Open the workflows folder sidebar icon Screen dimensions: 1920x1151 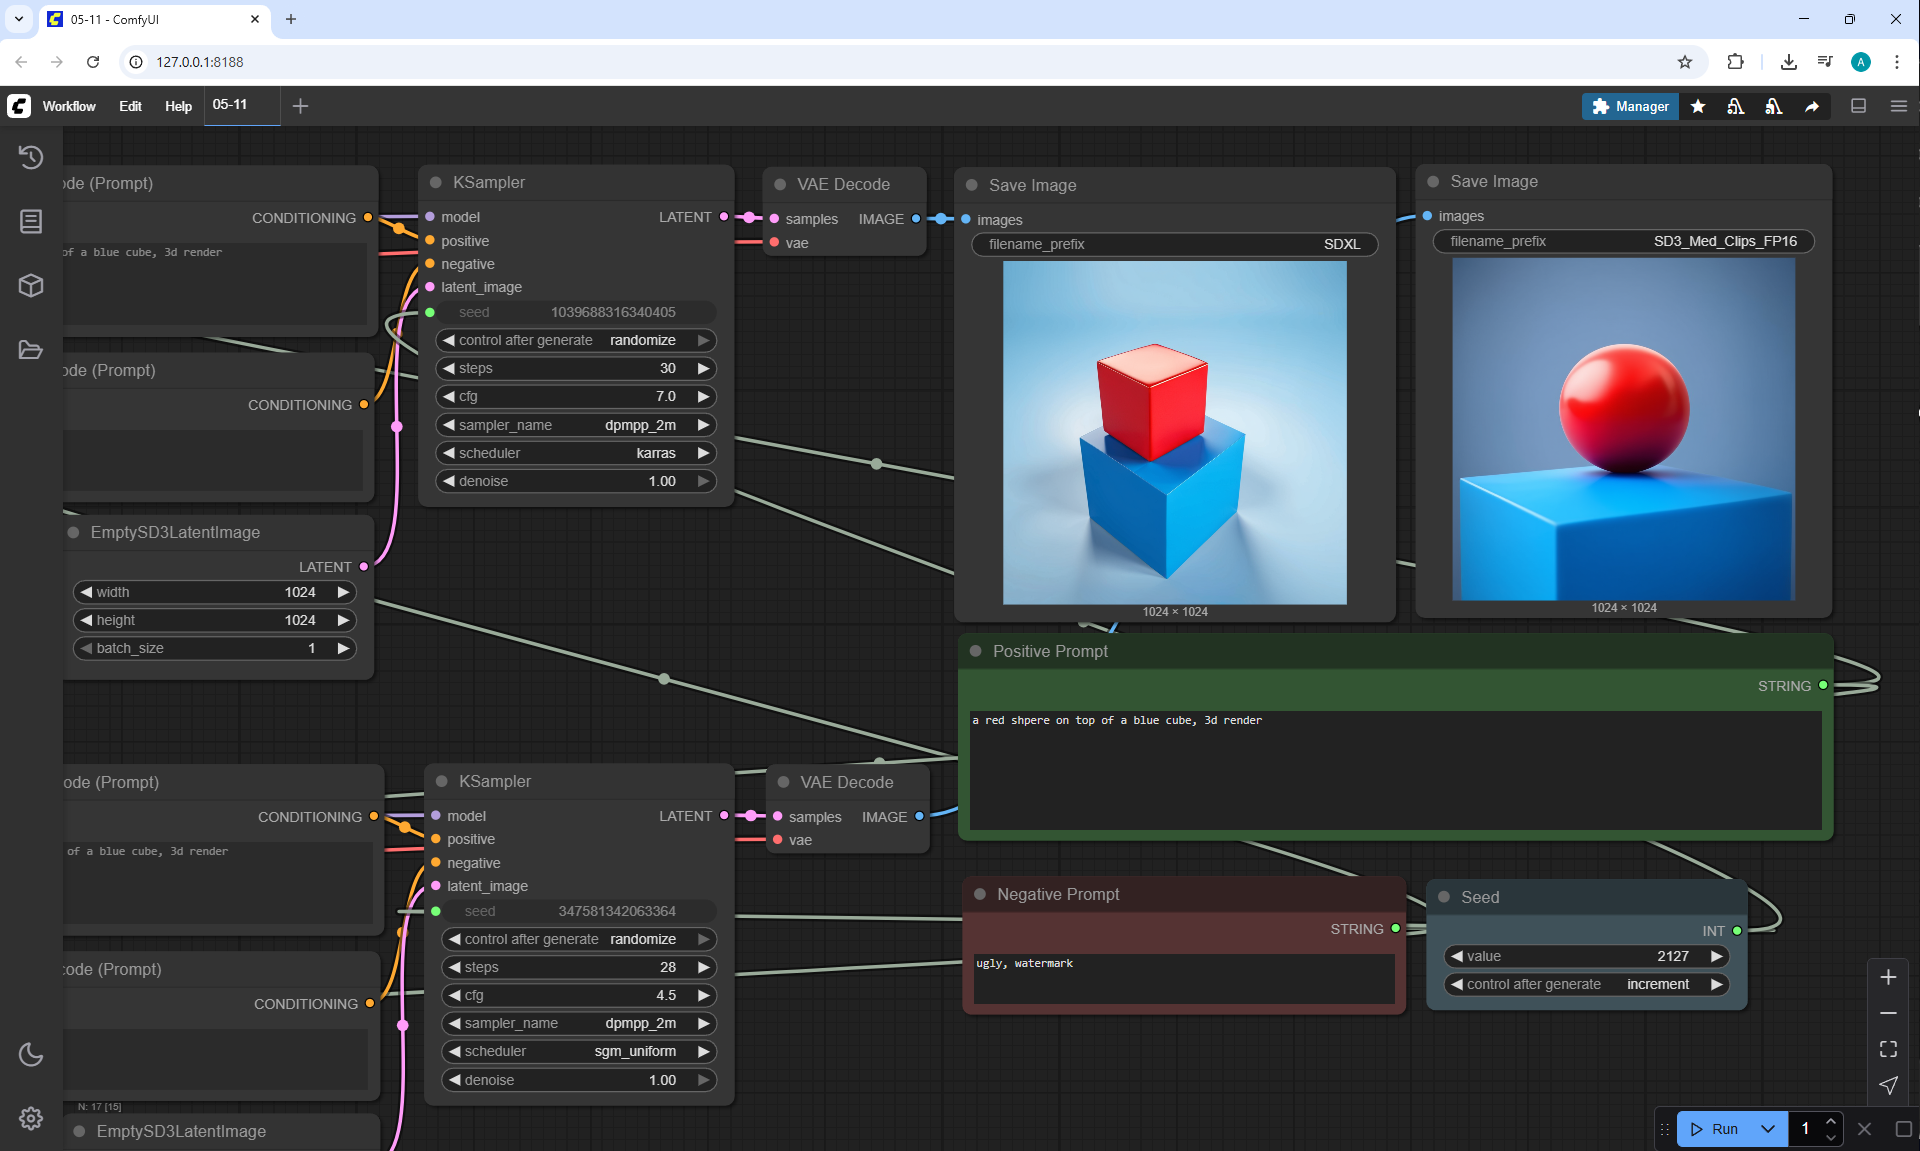(31, 350)
